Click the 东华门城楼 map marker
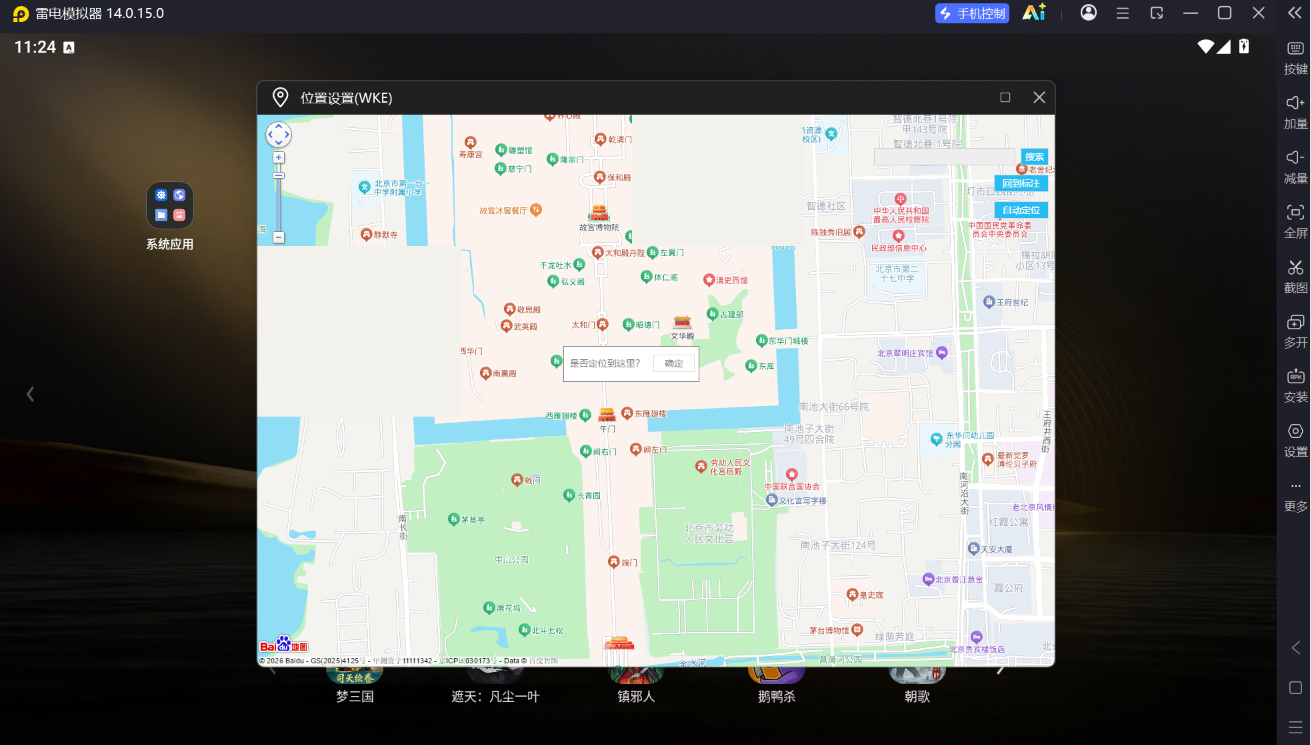This screenshot has height=745, width=1311. [x=762, y=341]
